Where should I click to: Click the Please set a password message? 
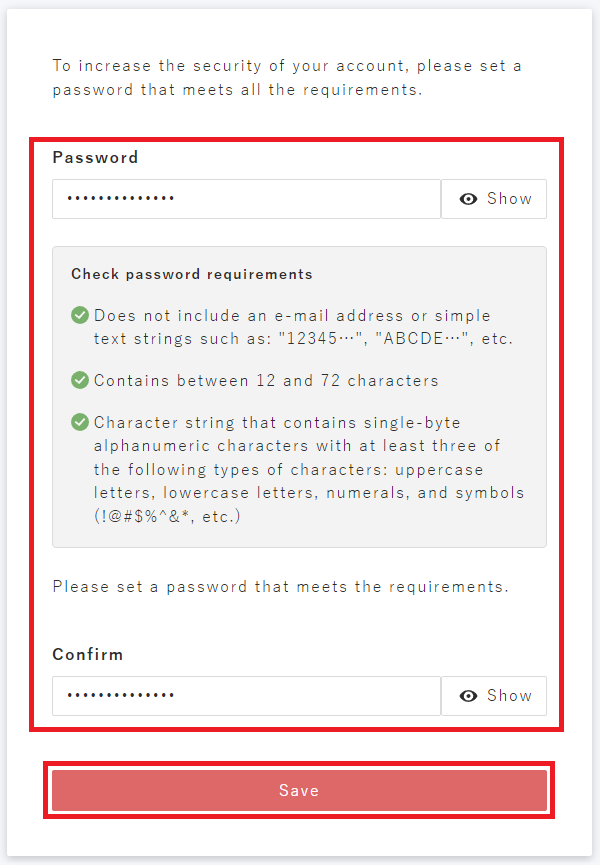(x=280, y=587)
